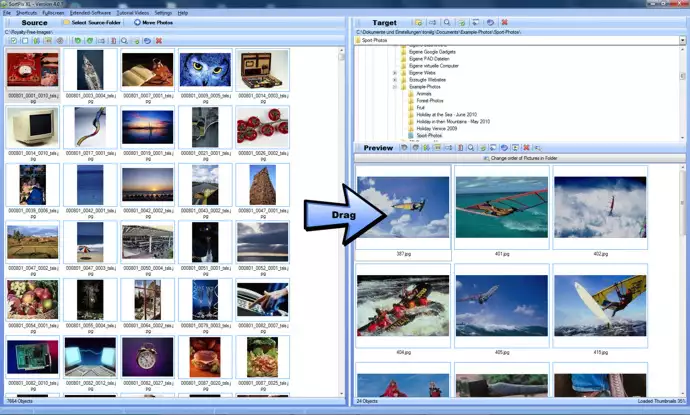Image resolution: width=690 pixels, height=415 pixels.
Task: Click the red delete icon in Source toolbar
Action: pos(158,41)
